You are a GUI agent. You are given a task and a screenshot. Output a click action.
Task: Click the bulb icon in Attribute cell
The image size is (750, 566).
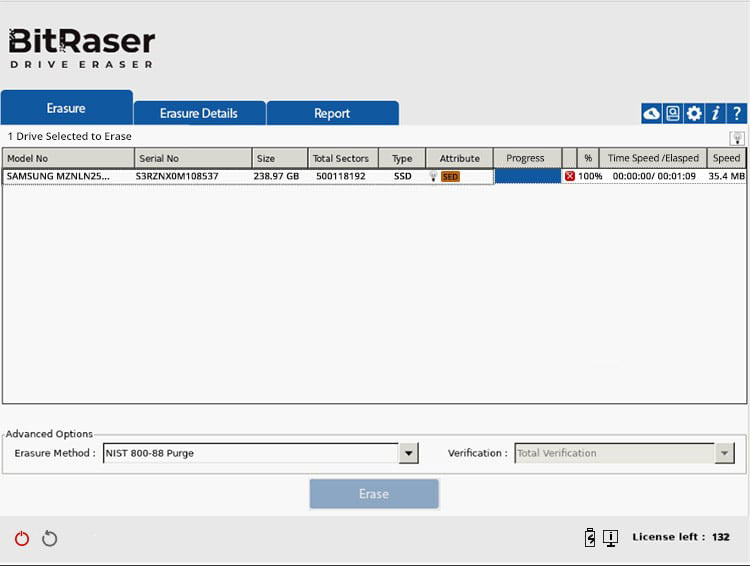[x=433, y=177]
